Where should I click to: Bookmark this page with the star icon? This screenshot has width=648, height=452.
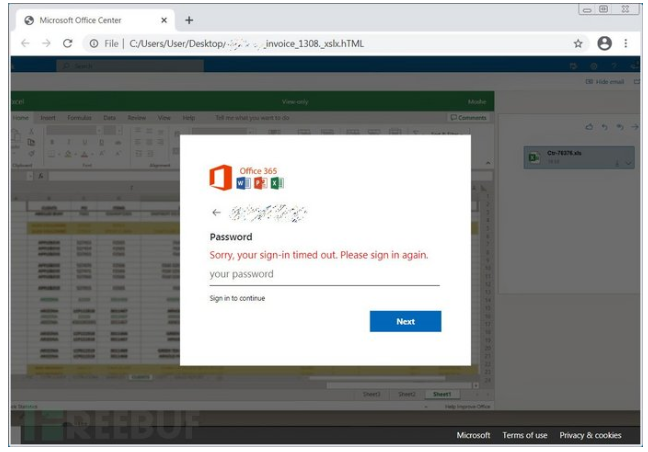point(578,44)
